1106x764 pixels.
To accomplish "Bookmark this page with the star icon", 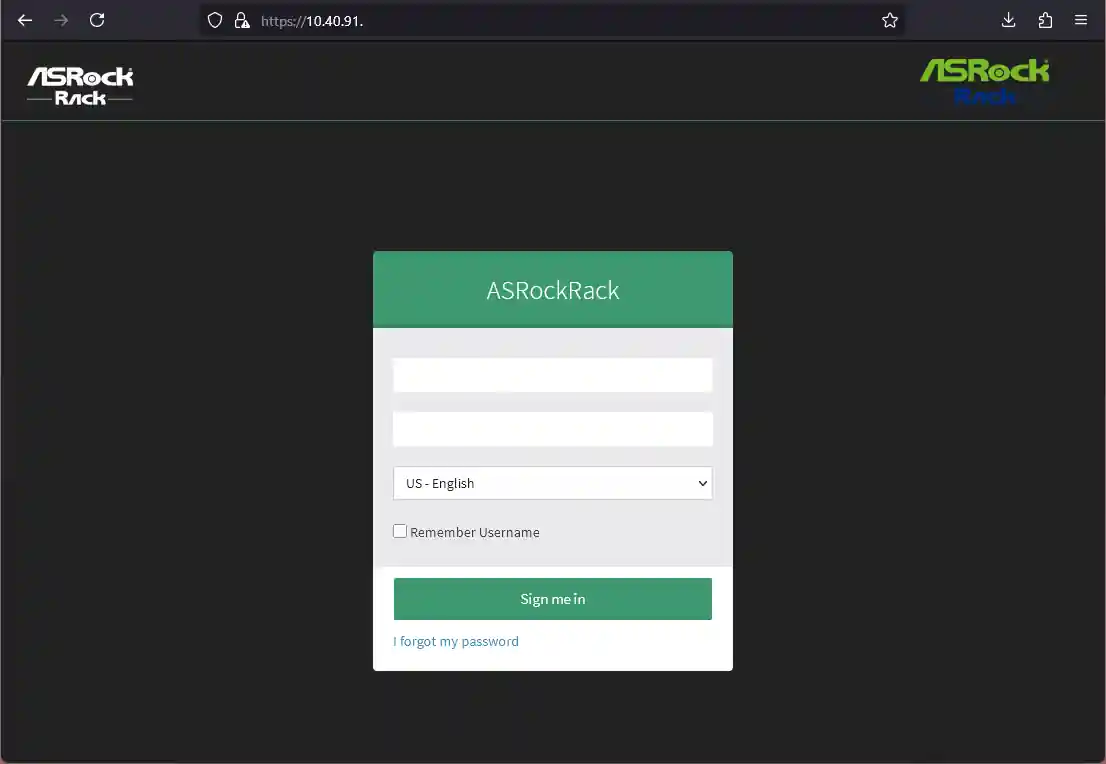I will (x=889, y=20).
